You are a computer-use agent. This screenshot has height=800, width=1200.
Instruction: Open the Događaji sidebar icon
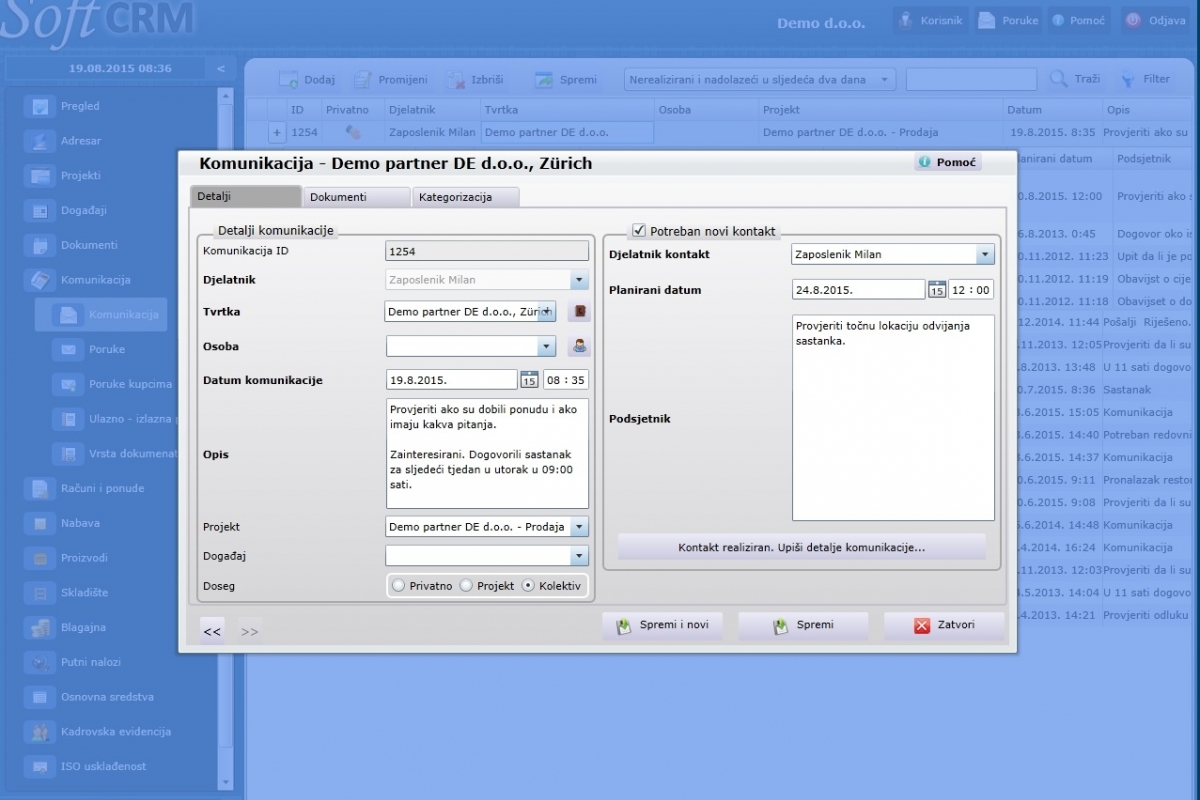40,211
